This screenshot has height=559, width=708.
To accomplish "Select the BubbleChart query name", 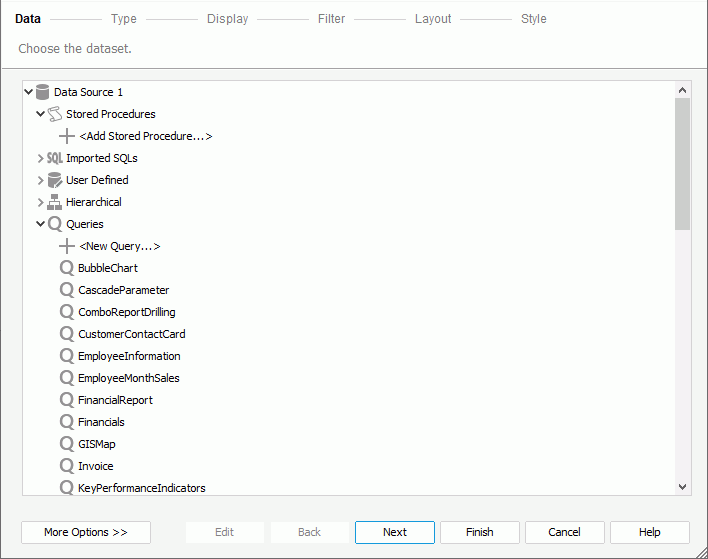I will click(108, 268).
